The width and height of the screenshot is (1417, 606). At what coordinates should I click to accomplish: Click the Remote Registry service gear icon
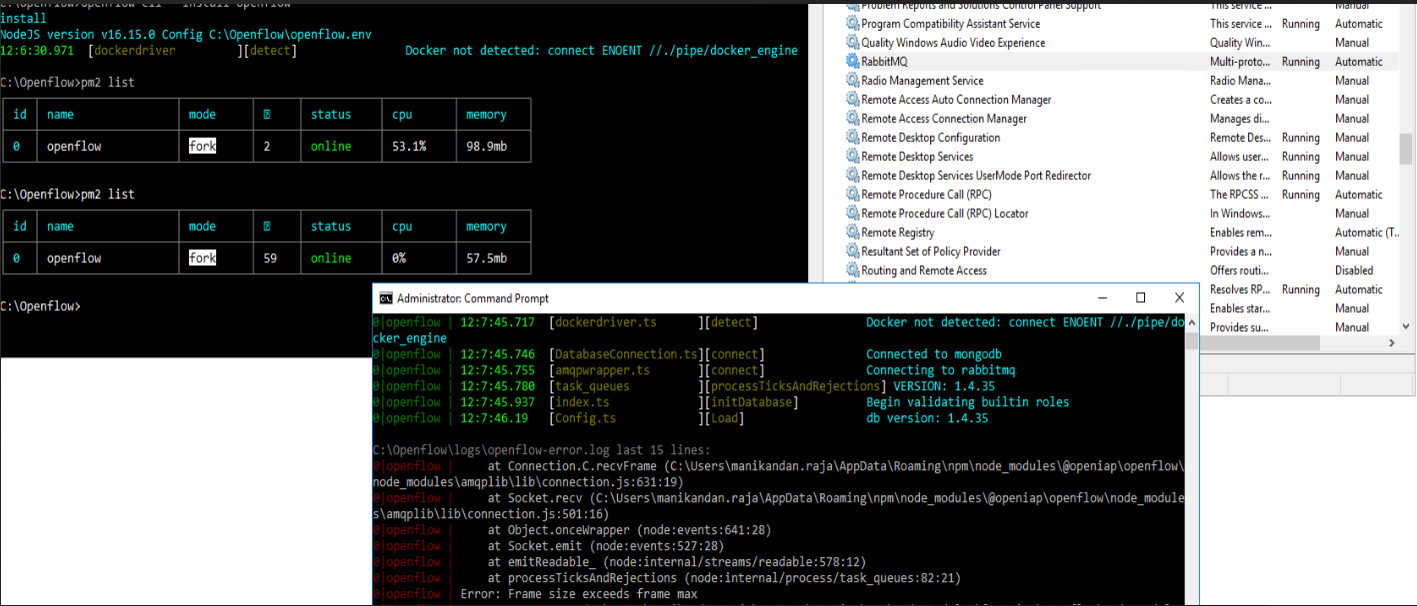(852, 233)
